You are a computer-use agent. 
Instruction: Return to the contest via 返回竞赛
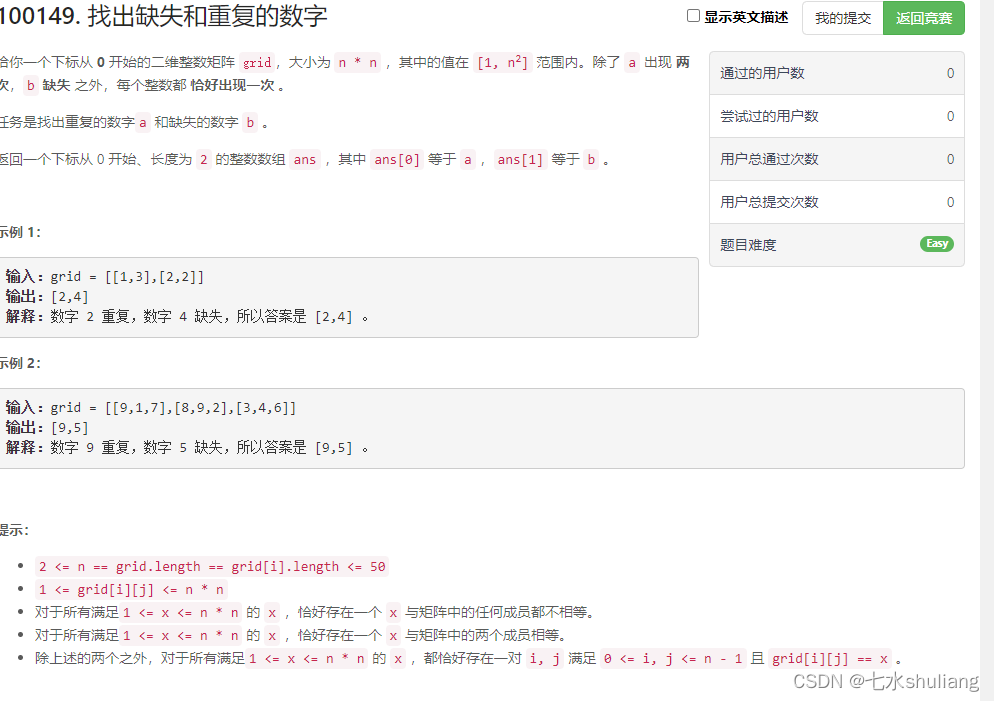922,18
